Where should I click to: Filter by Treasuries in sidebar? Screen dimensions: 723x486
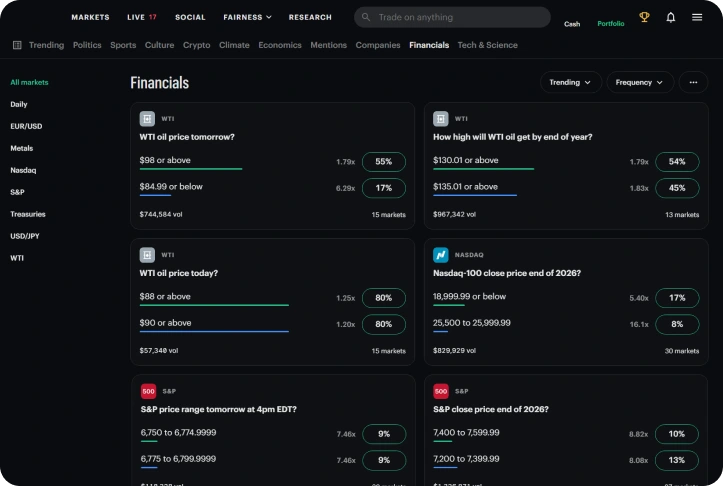click(x=28, y=214)
